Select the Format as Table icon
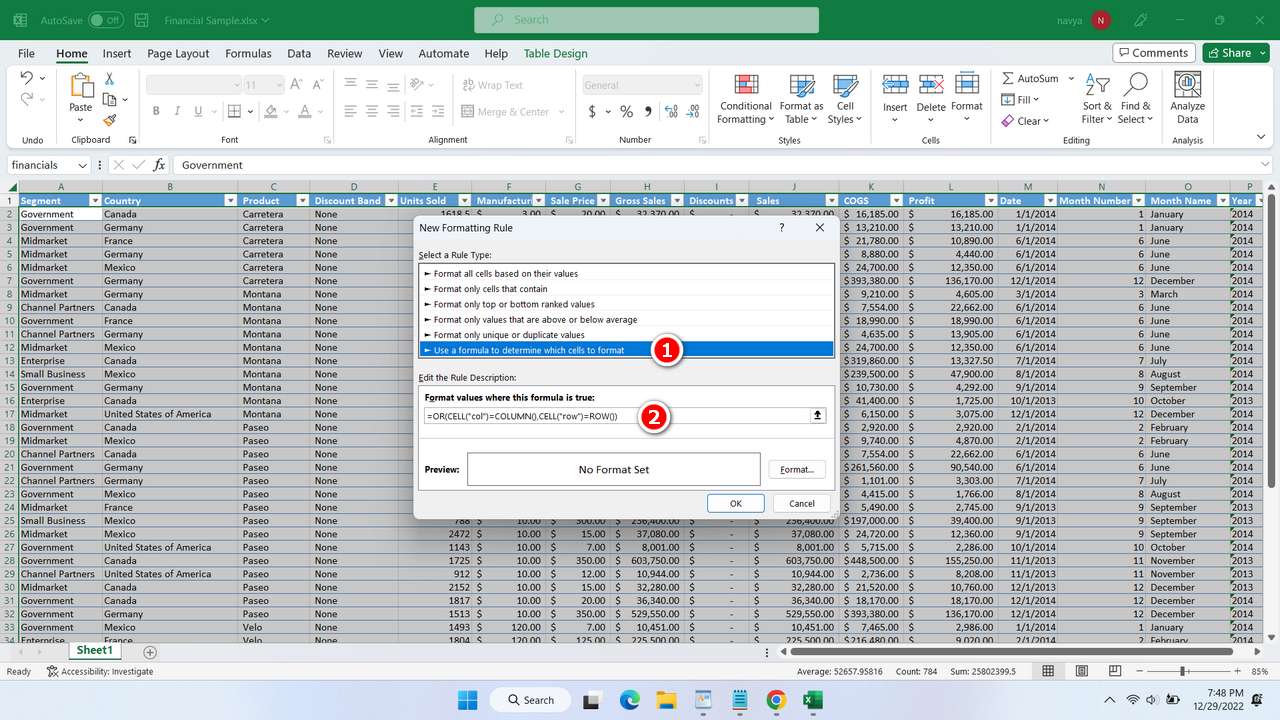Viewport: 1280px width, 720px height. click(x=801, y=99)
